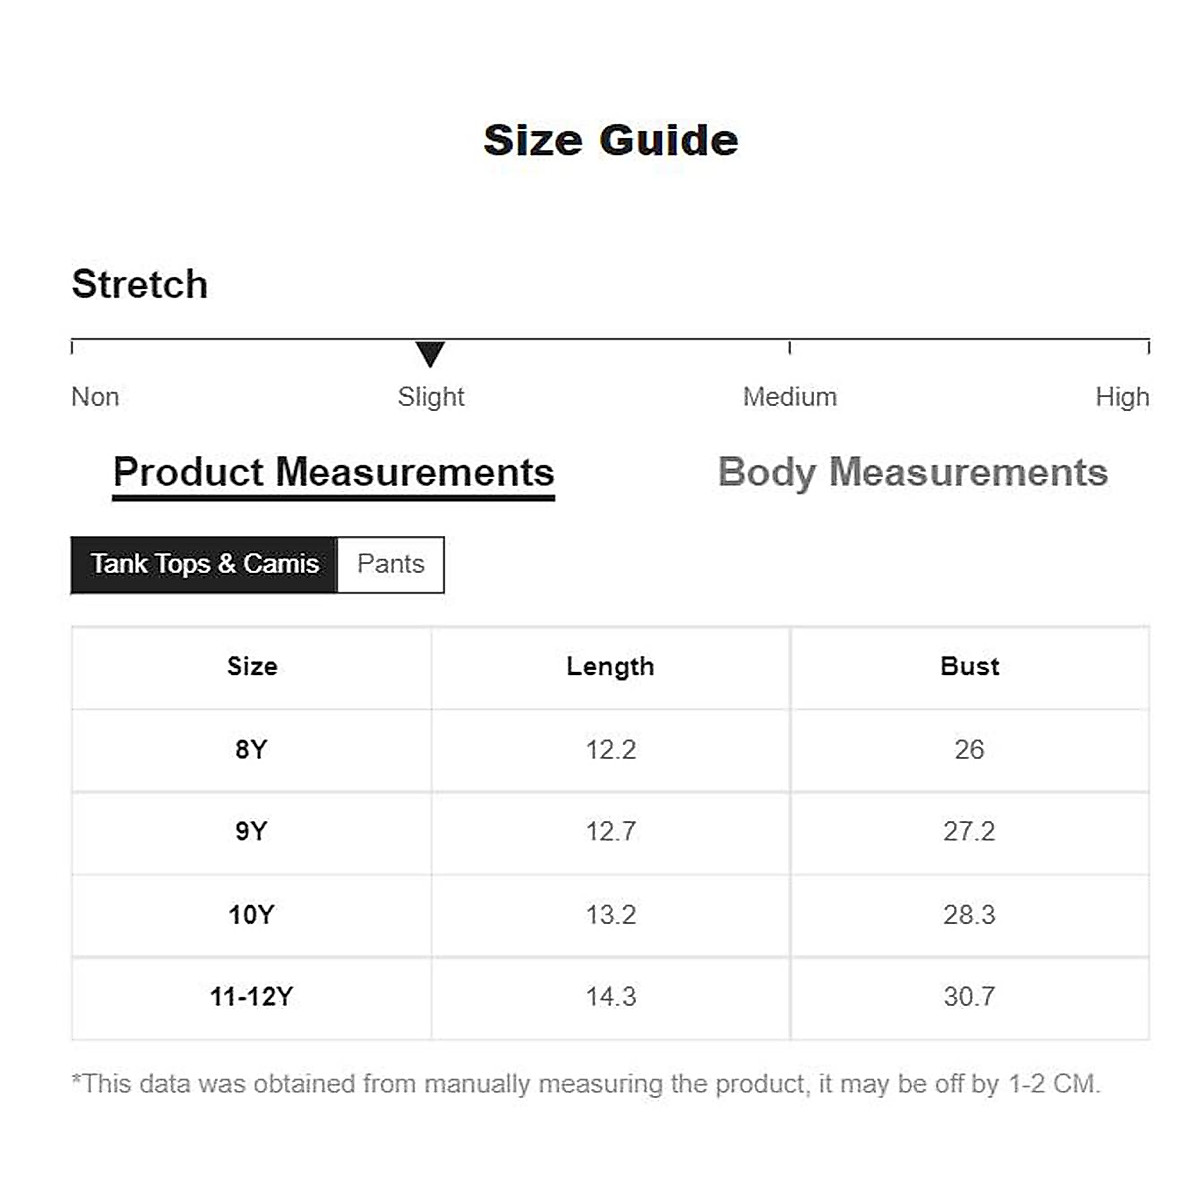Click the Length column header
Screen dimensions: 1200x1200
[610, 667]
